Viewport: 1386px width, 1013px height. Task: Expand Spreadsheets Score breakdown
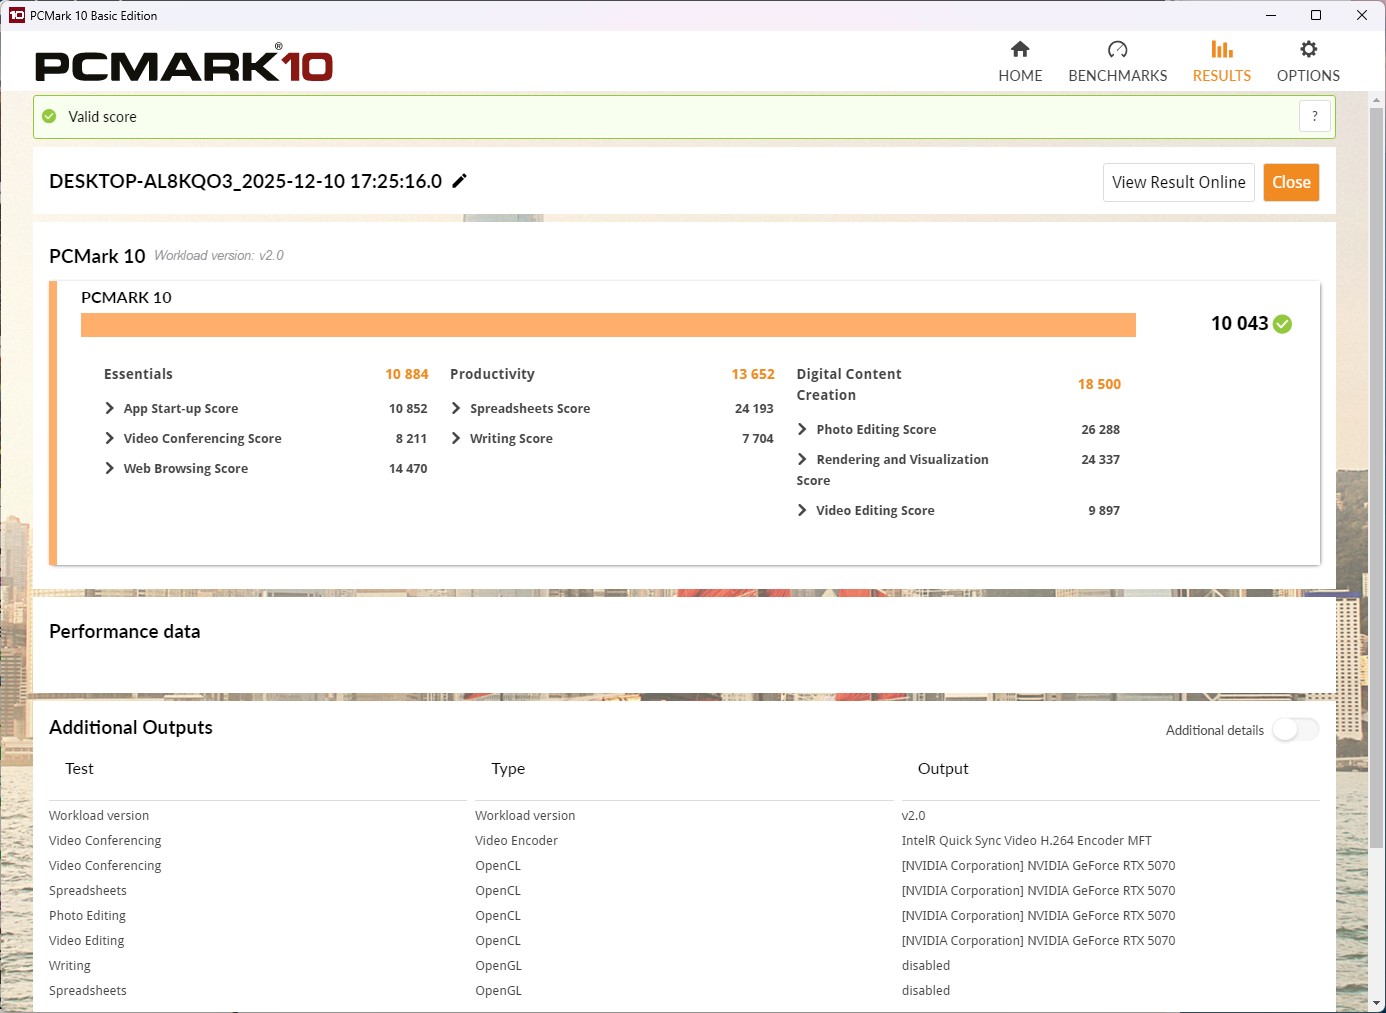click(456, 408)
